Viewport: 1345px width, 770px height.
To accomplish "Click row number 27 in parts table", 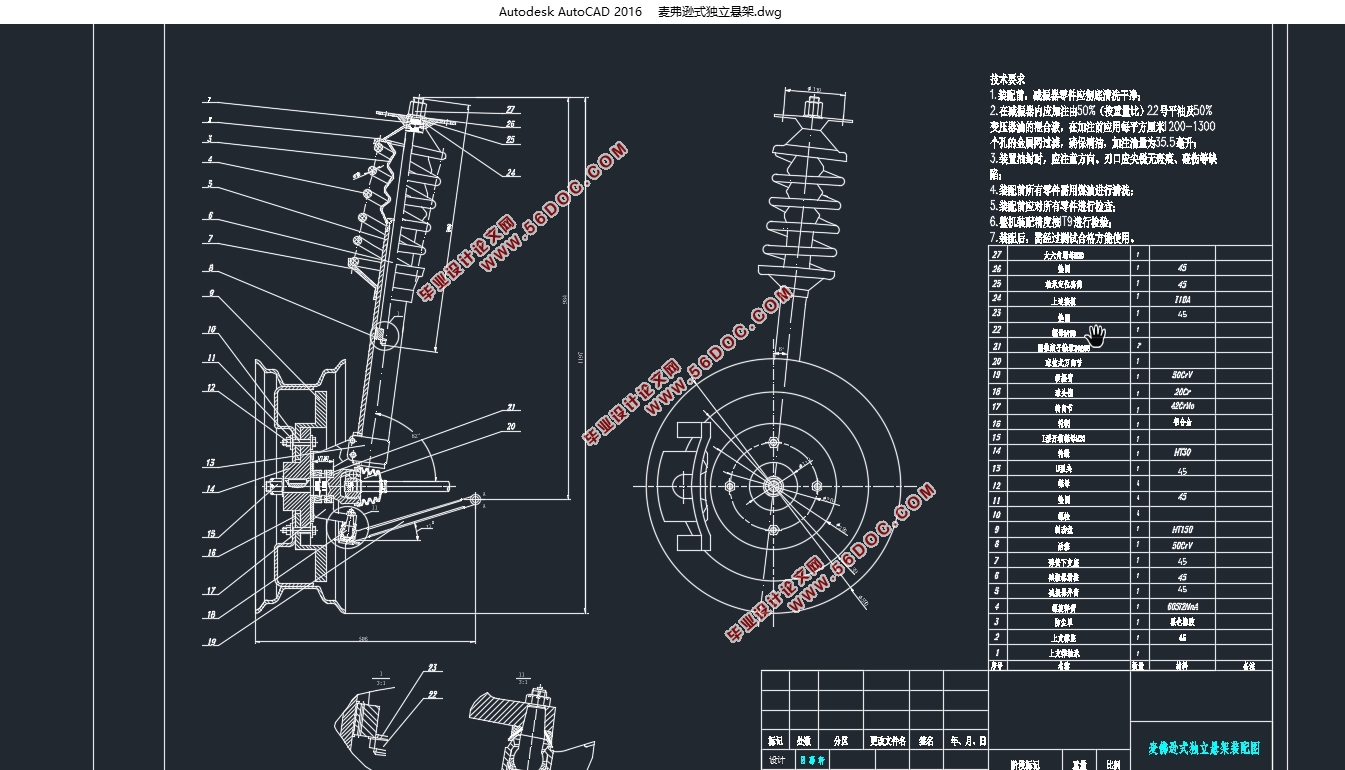I will pos(997,255).
